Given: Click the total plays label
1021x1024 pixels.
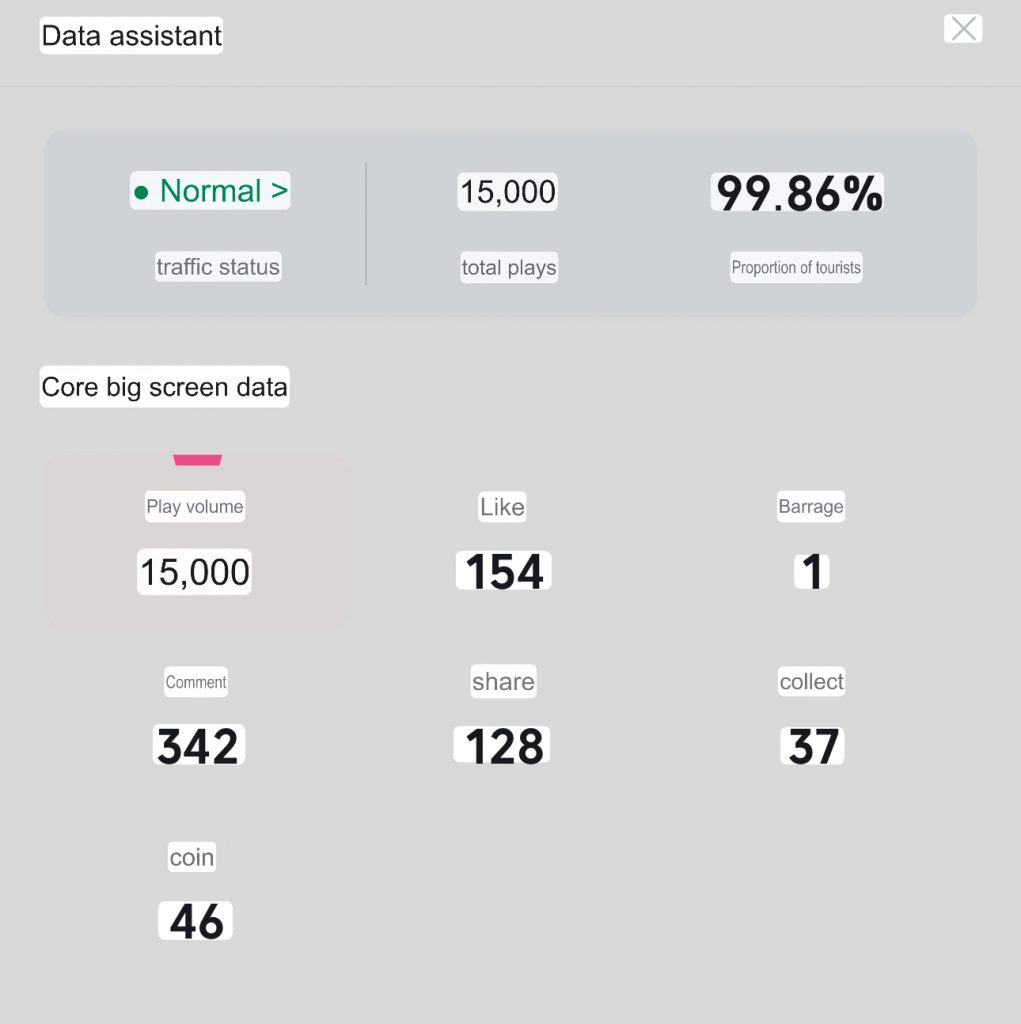Looking at the screenshot, I should pos(509,268).
